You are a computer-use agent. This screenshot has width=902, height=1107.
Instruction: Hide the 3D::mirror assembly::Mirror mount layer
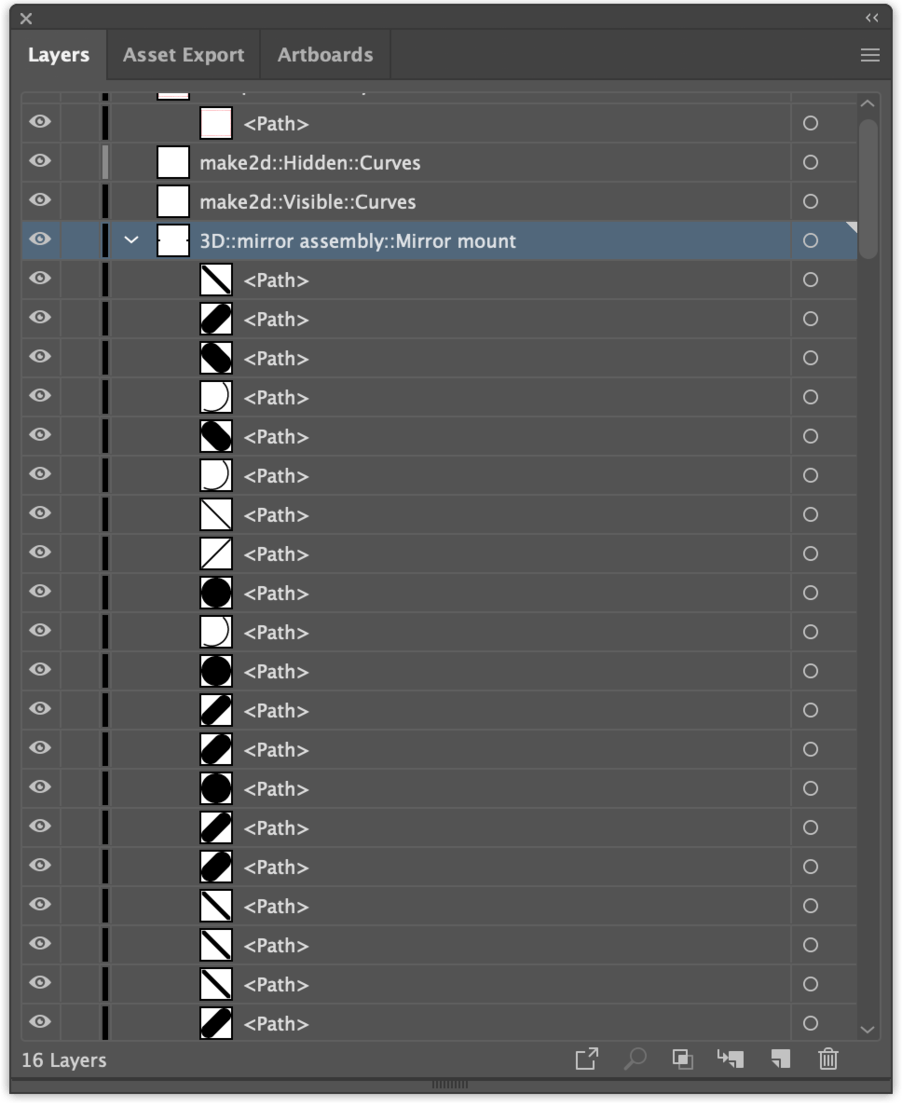coord(40,240)
